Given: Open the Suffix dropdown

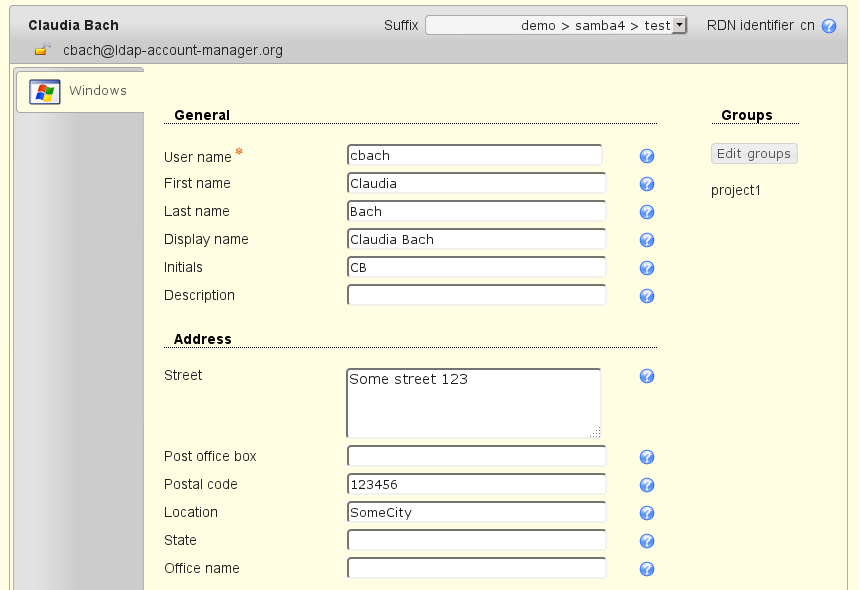Looking at the screenshot, I should click(556, 25).
